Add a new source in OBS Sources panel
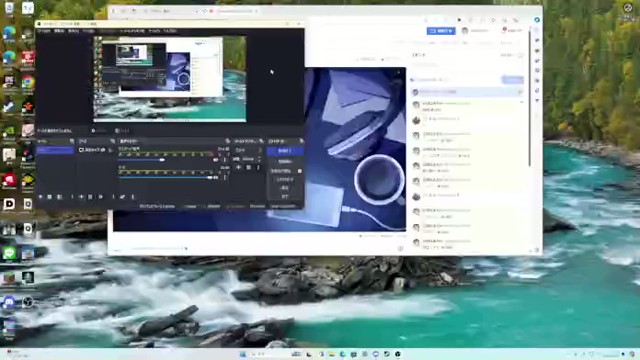The width and height of the screenshot is (640, 360). click(81, 197)
